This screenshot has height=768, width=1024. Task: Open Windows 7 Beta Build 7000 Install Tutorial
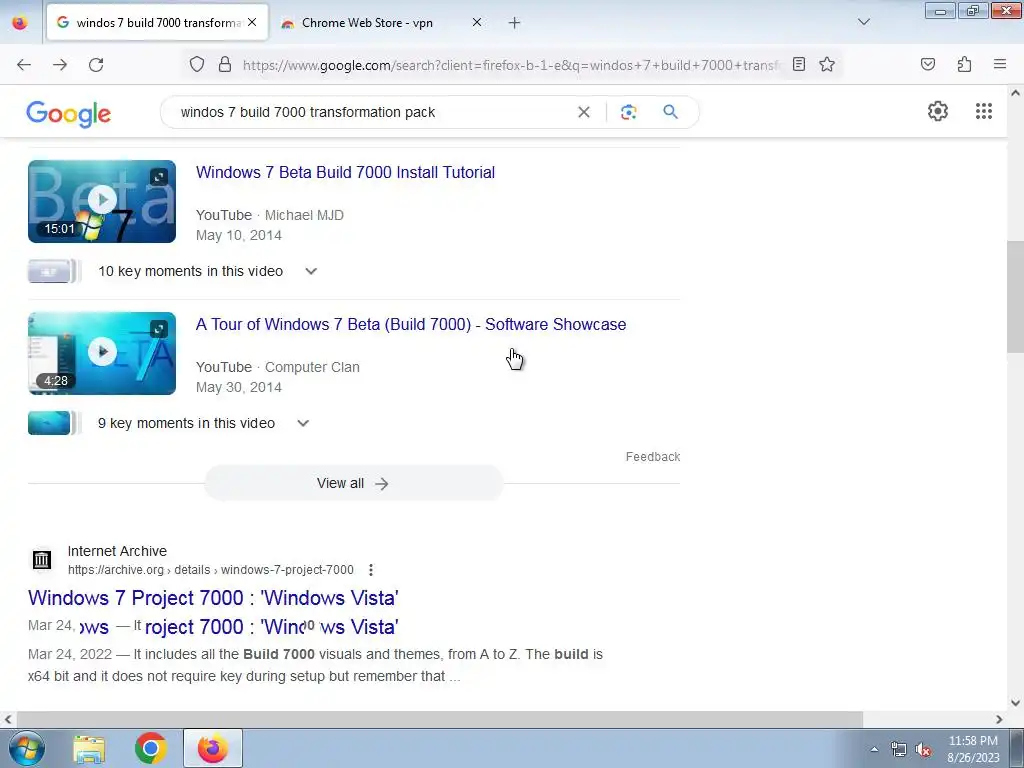click(x=345, y=172)
